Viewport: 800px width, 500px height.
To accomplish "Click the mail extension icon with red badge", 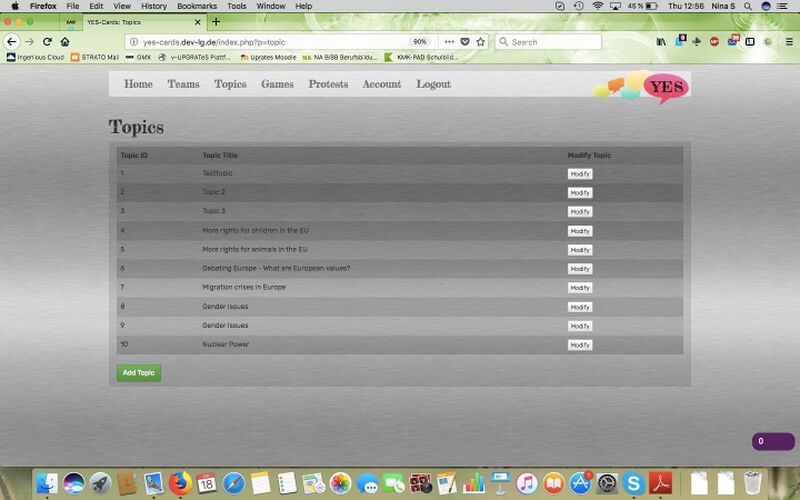I will (x=733, y=41).
